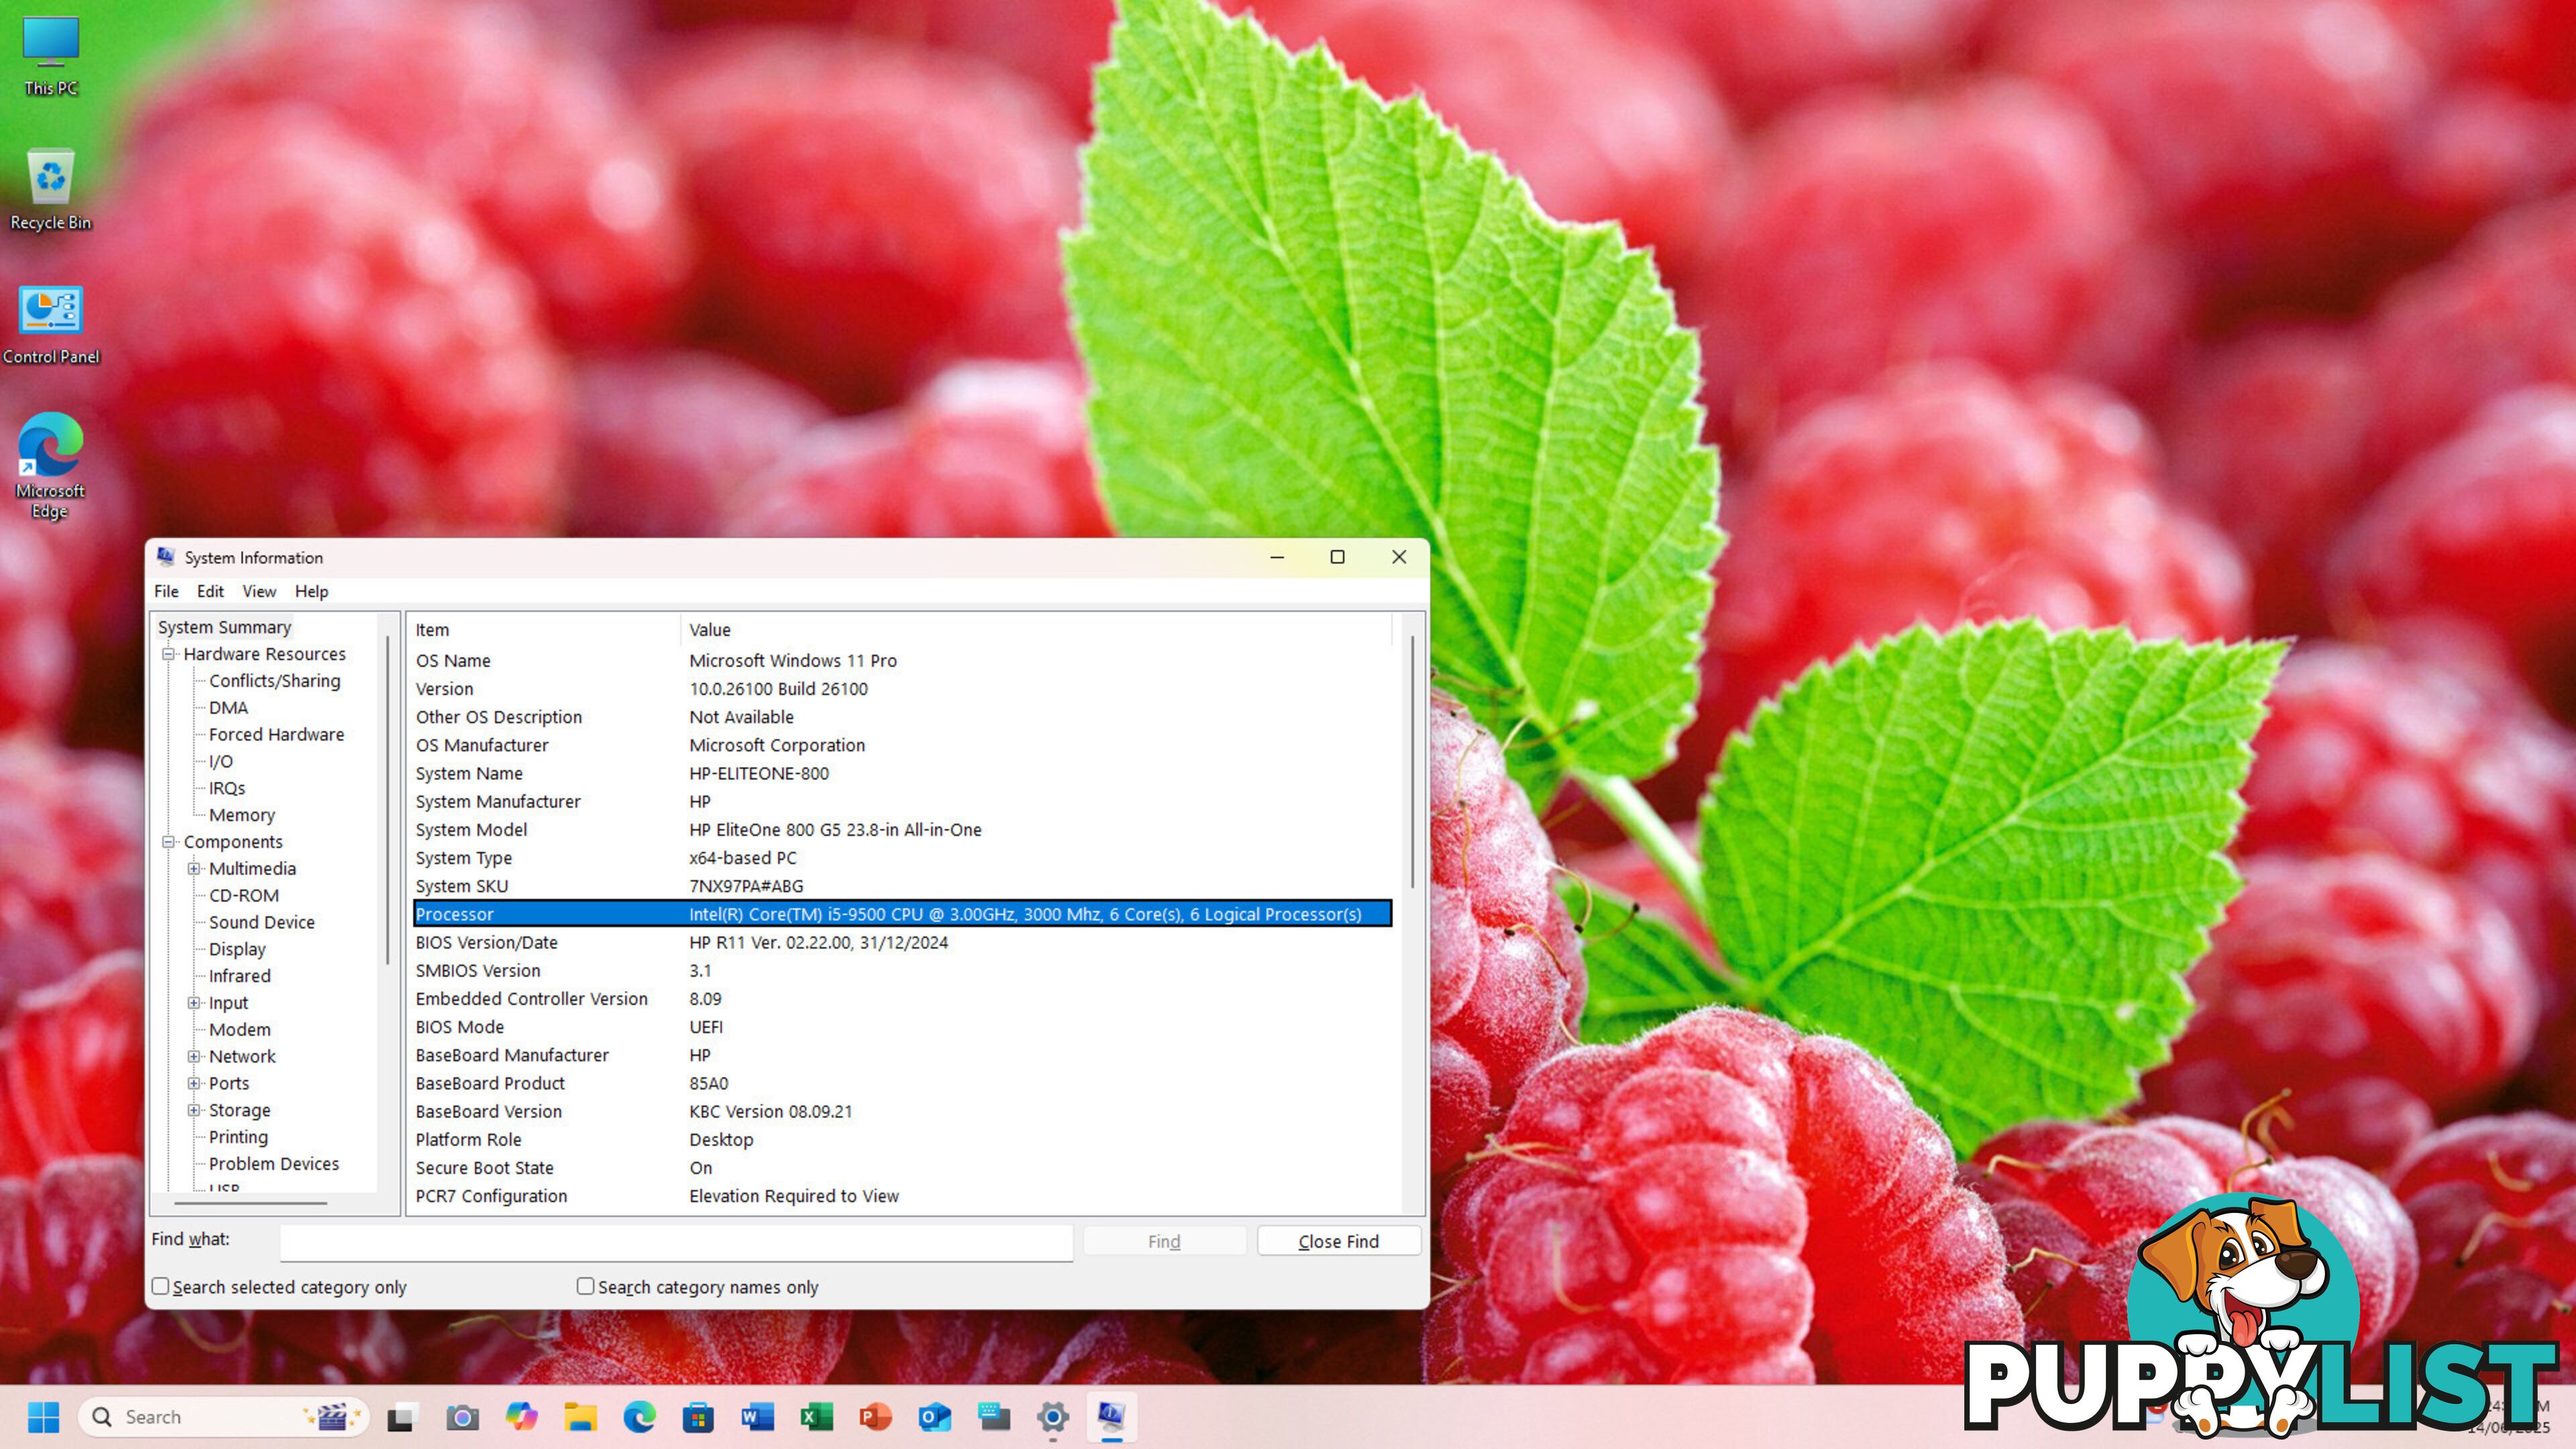Click System Information icon in the taskbar
2576x1449 pixels.
coord(1112,1417)
